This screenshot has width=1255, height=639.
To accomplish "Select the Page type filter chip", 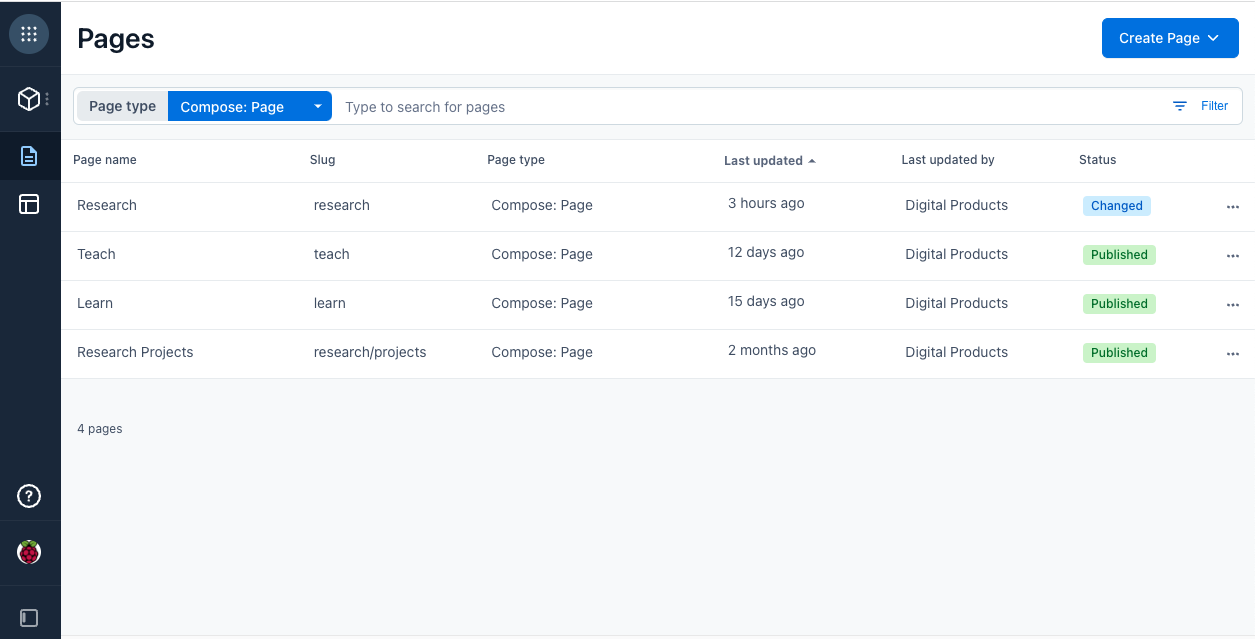I will [x=122, y=105].
